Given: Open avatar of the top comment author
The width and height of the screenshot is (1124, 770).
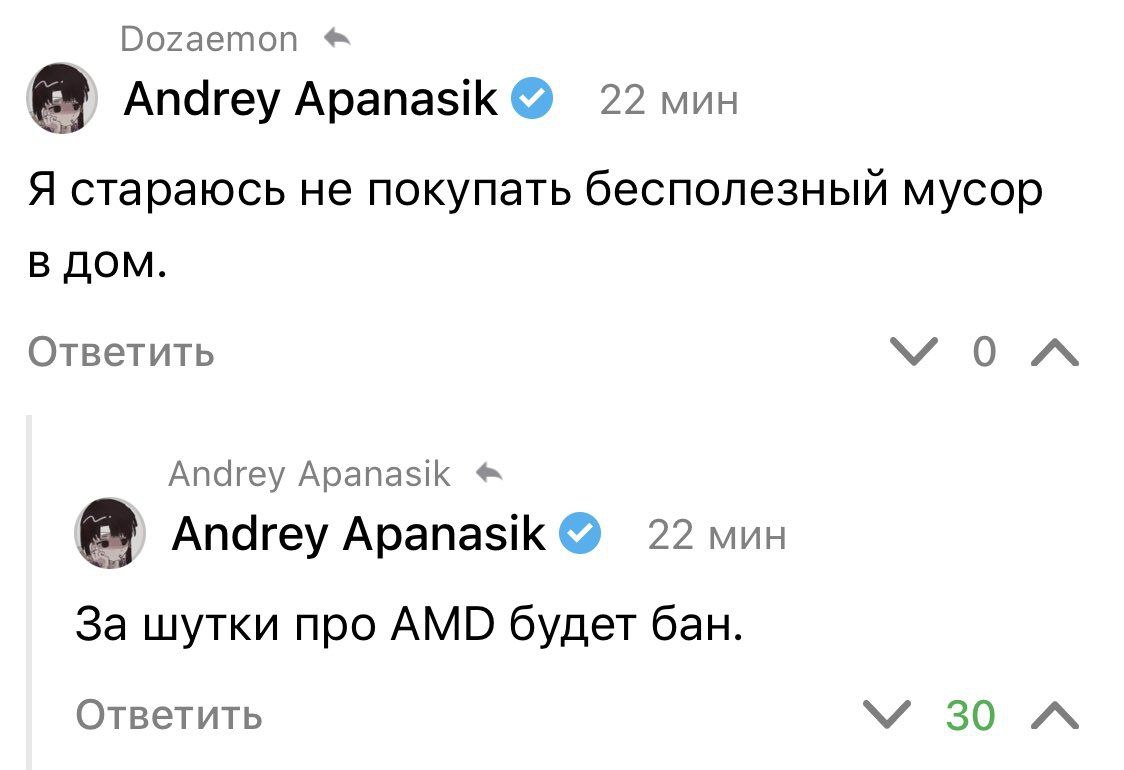Looking at the screenshot, I should click(x=62, y=99).
